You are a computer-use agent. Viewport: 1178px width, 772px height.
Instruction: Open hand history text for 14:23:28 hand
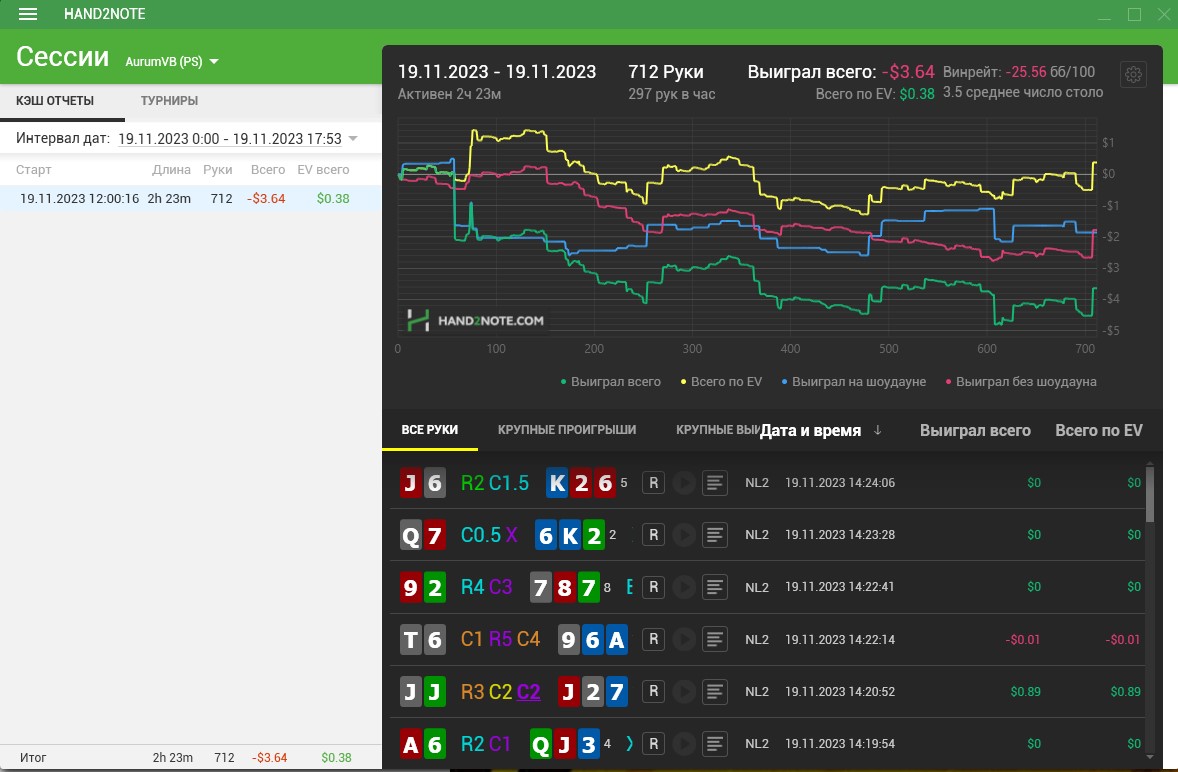click(x=714, y=535)
